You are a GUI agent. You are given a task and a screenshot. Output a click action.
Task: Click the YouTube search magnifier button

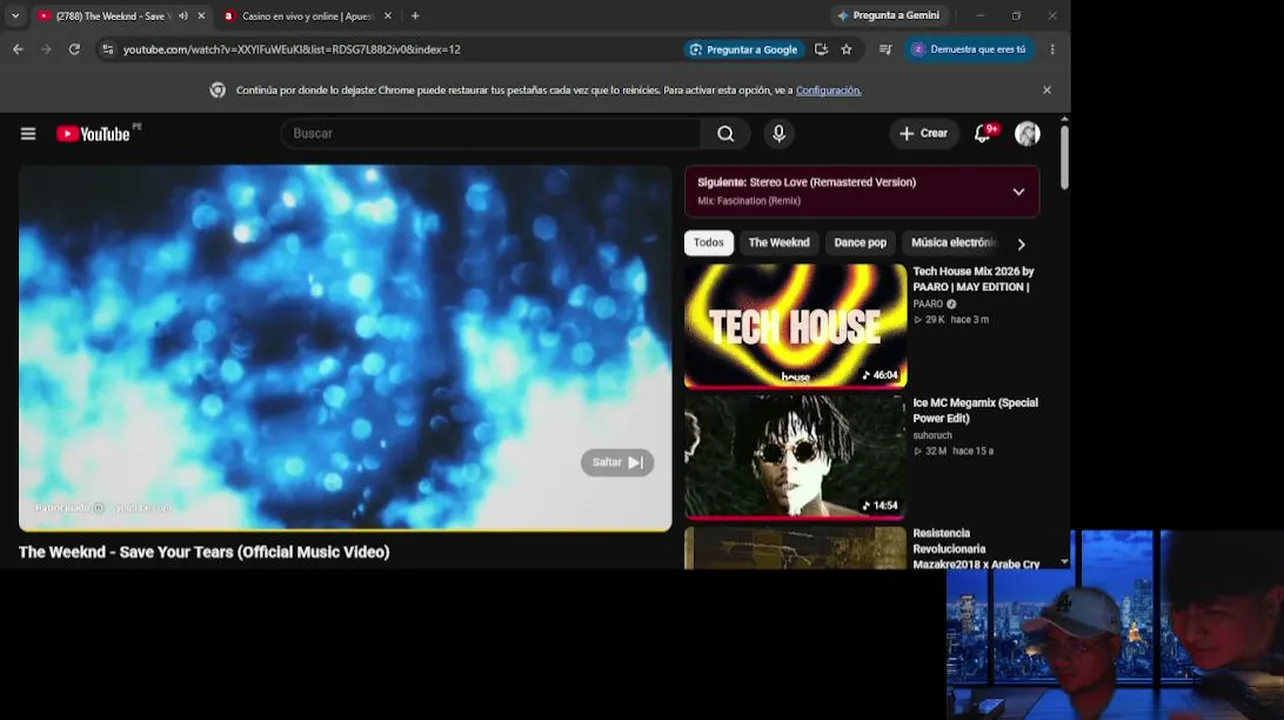726,133
